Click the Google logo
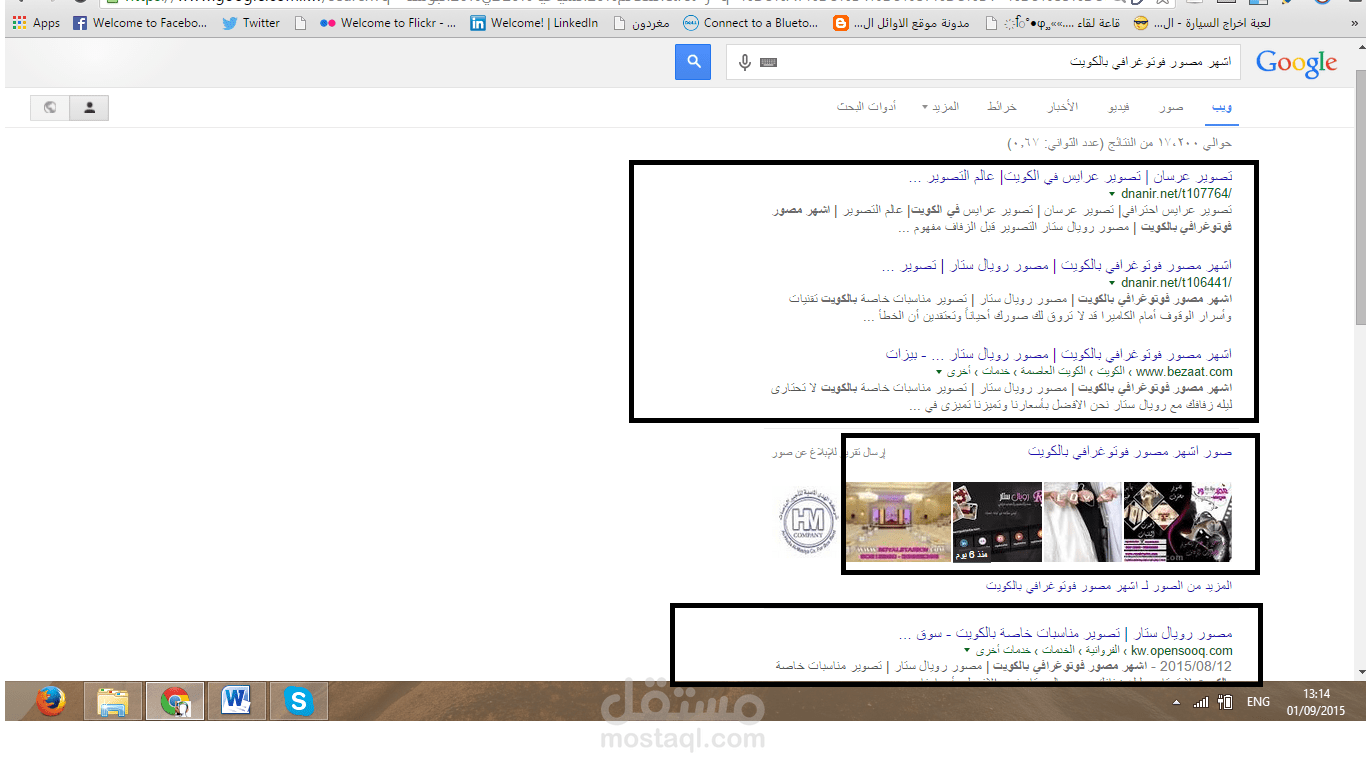Viewport: 1366px width, 768px height. 1296,63
